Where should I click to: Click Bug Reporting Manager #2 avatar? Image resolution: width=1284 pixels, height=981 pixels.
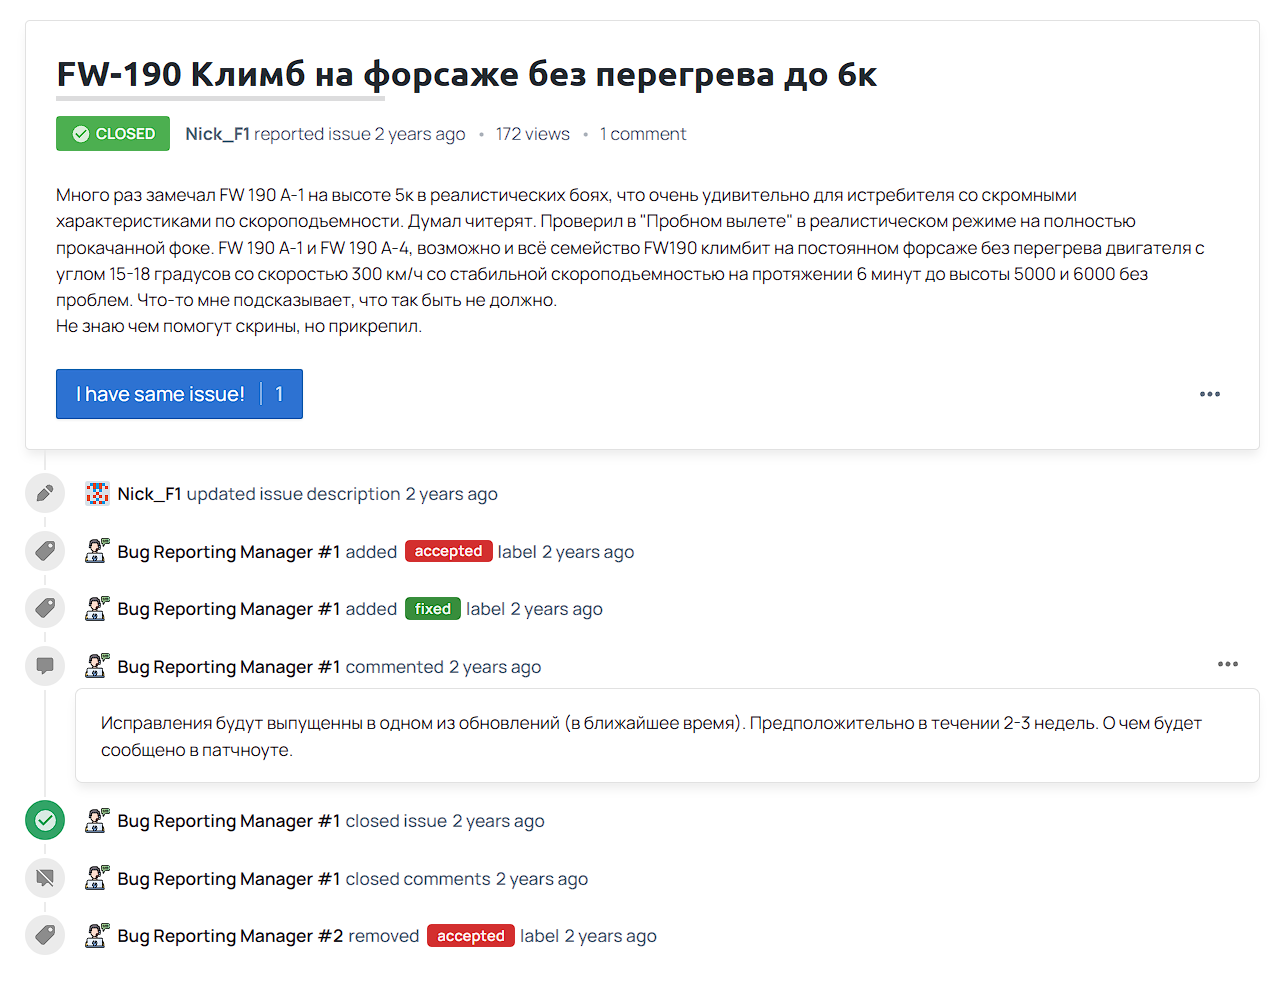97,935
